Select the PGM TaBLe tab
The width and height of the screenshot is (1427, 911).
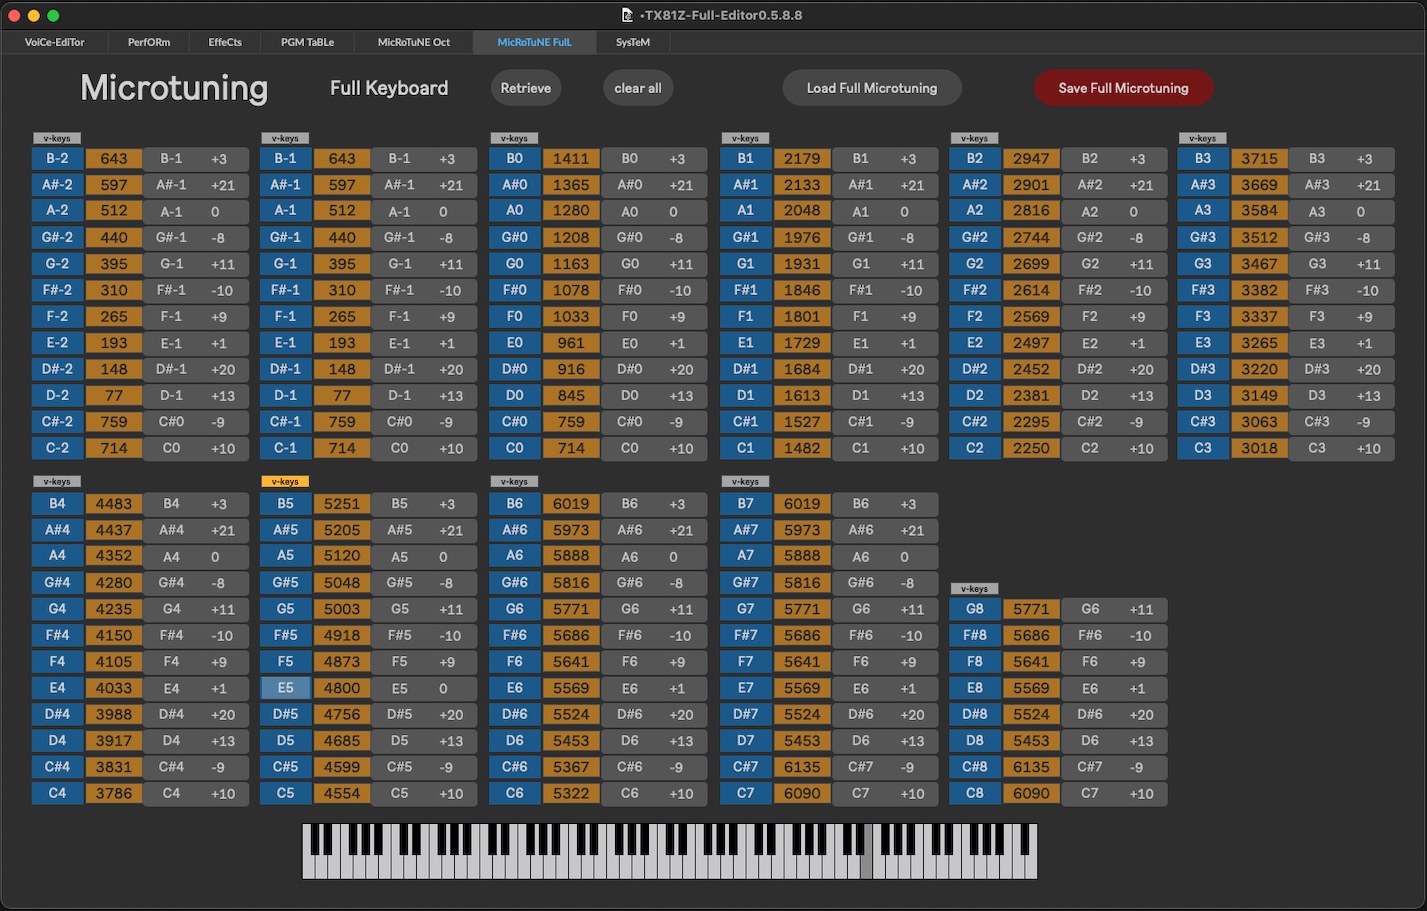point(307,42)
